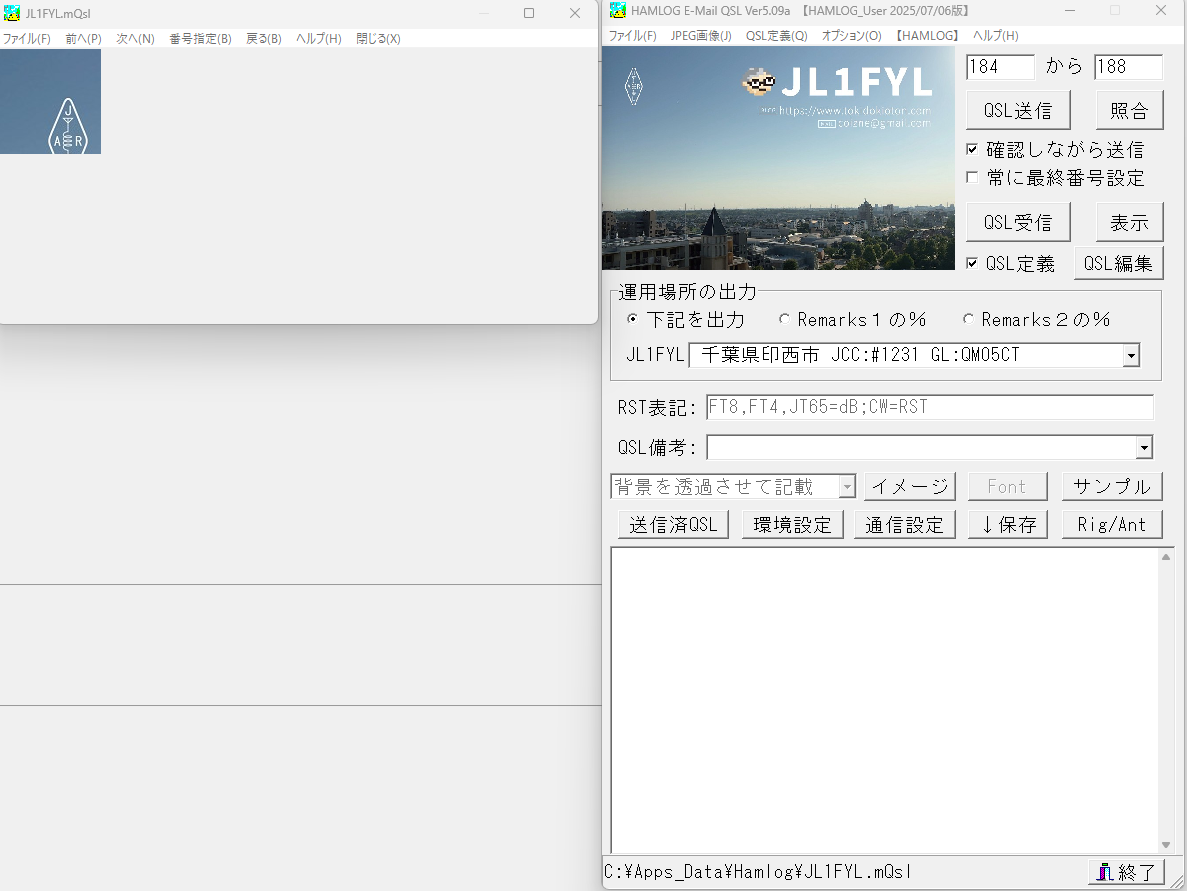Uncheck the QSL定義 checkbox
This screenshot has height=891, width=1187.
pyautogui.click(x=973, y=264)
